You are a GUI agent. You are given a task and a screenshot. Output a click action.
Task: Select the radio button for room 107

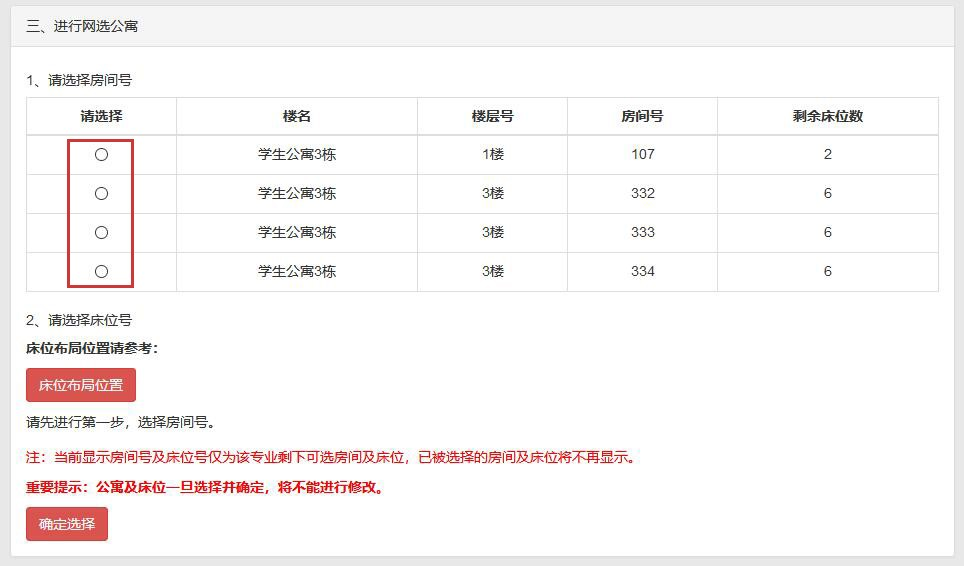click(101, 155)
